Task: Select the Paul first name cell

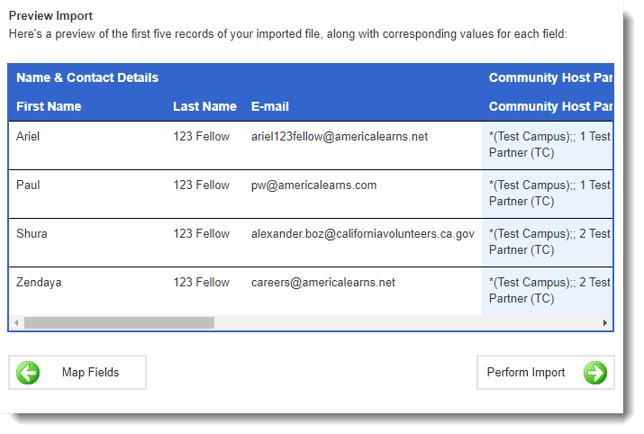Action: coord(29,185)
